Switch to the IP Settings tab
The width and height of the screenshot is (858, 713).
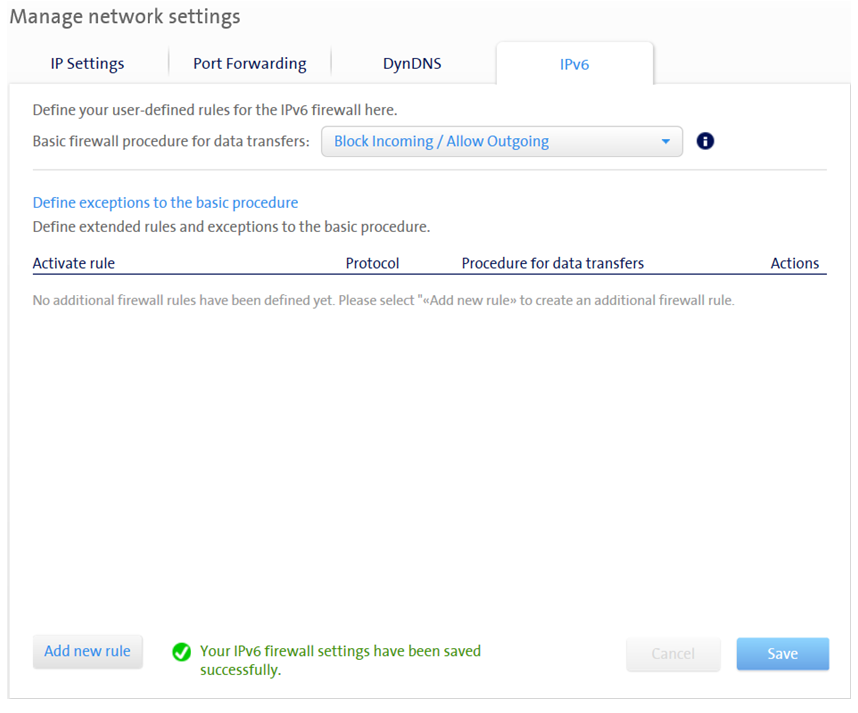[88, 64]
